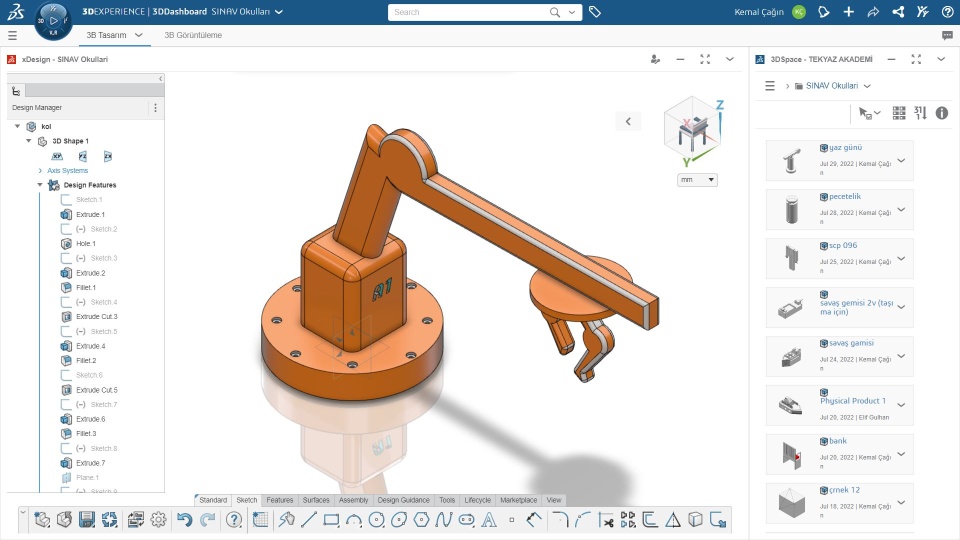Screen dimensions: 960x540
Task: Select the Point sketch tool
Action: 512,520
